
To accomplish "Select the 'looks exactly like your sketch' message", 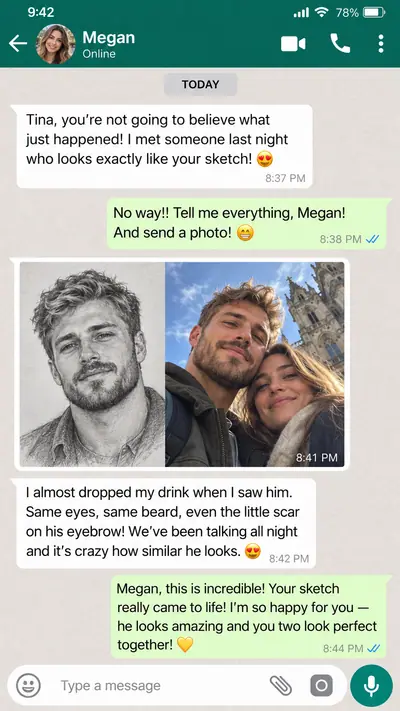I will click(x=164, y=146).
